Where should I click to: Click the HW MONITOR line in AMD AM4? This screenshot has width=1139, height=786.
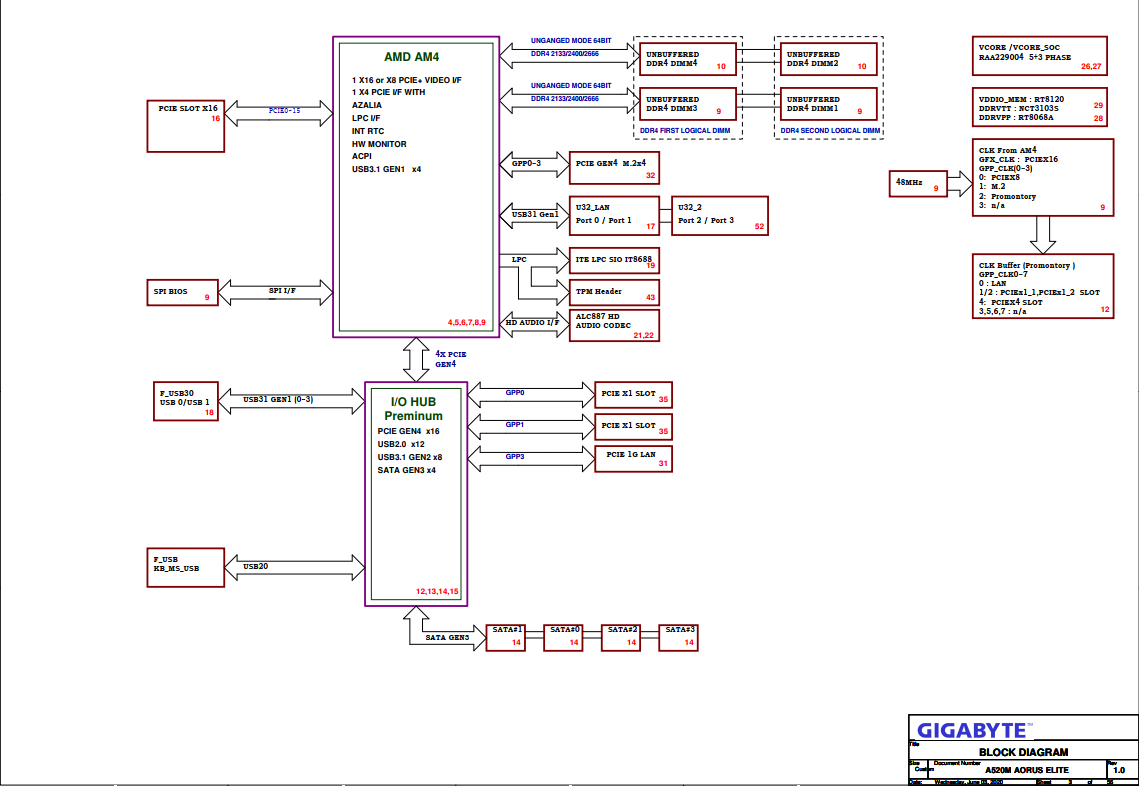click(x=379, y=144)
